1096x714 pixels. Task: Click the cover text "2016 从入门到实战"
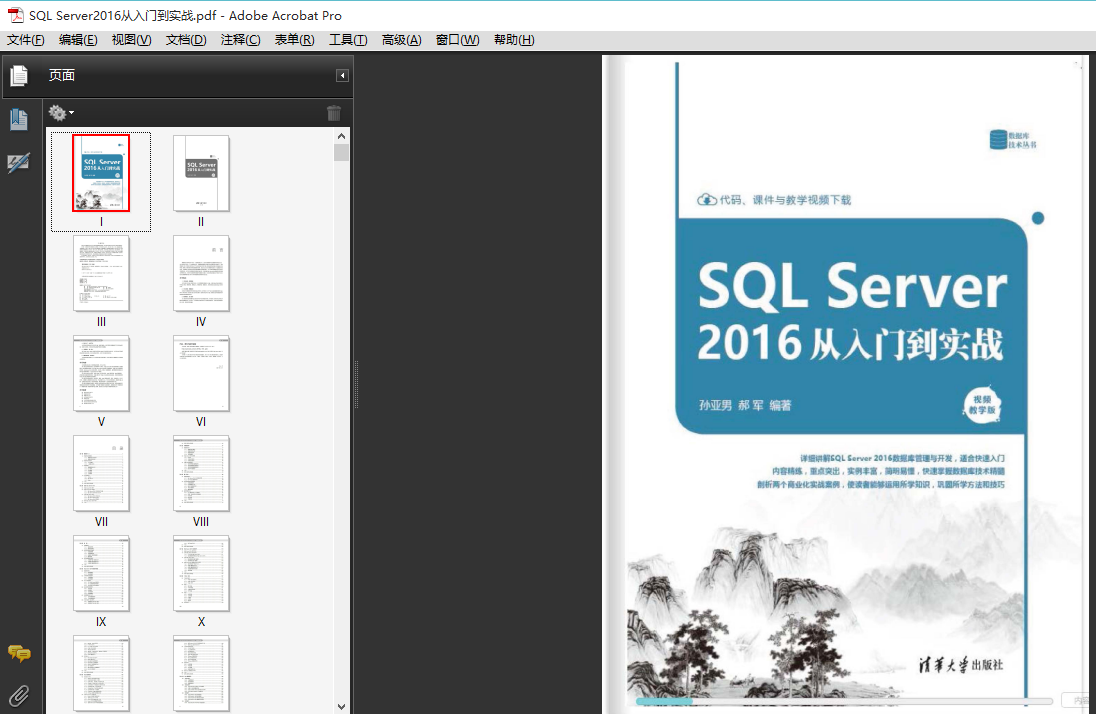point(850,343)
